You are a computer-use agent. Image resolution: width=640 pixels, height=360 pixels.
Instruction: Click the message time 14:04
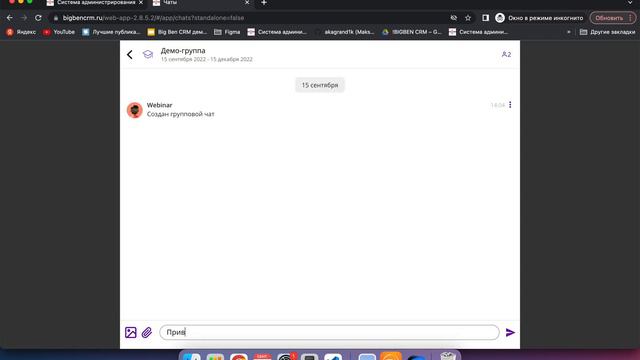click(x=498, y=105)
